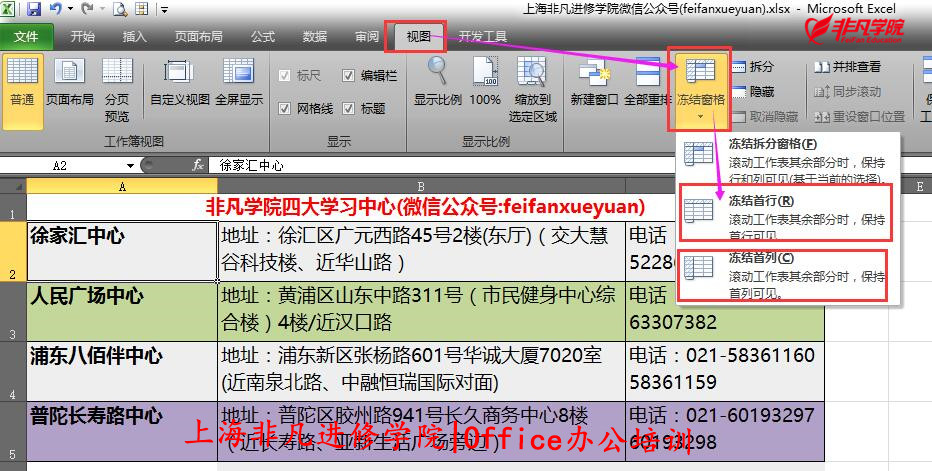Click the Undo arrow icon
Screen dimensions: 932x471
(56, 9)
